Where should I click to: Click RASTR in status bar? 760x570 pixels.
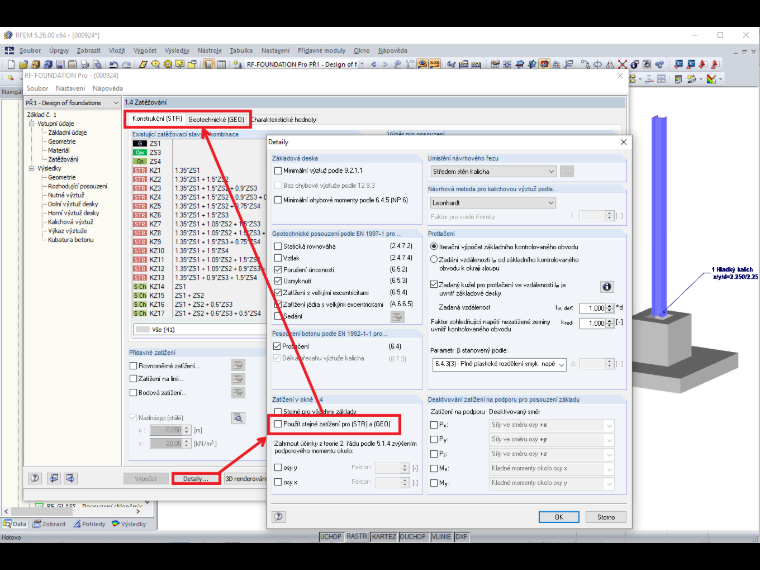(357, 537)
